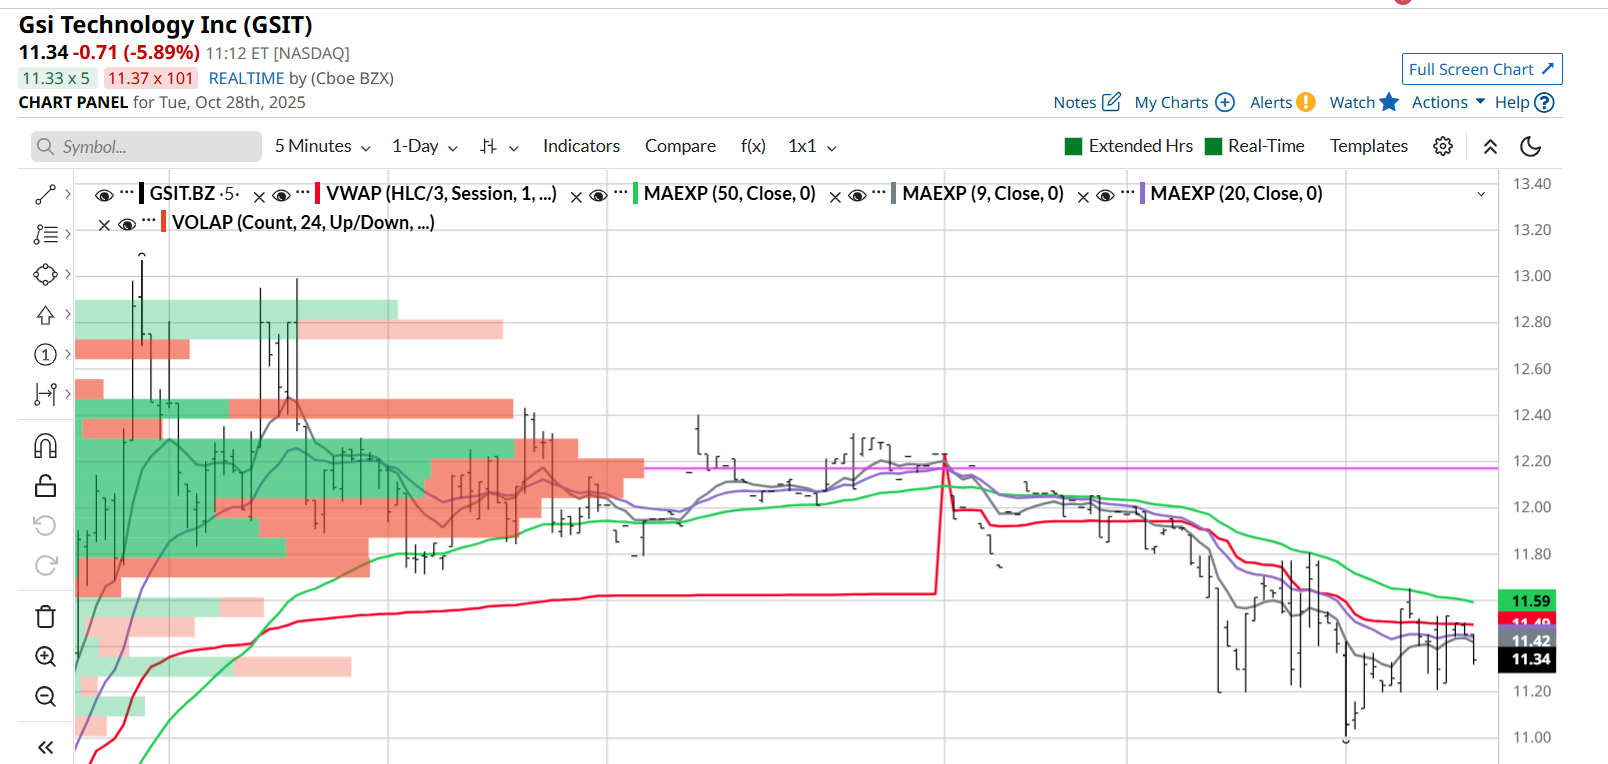Click the MAEXP 50 green color swatch
The width and height of the screenshot is (1608, 764).
636,193
